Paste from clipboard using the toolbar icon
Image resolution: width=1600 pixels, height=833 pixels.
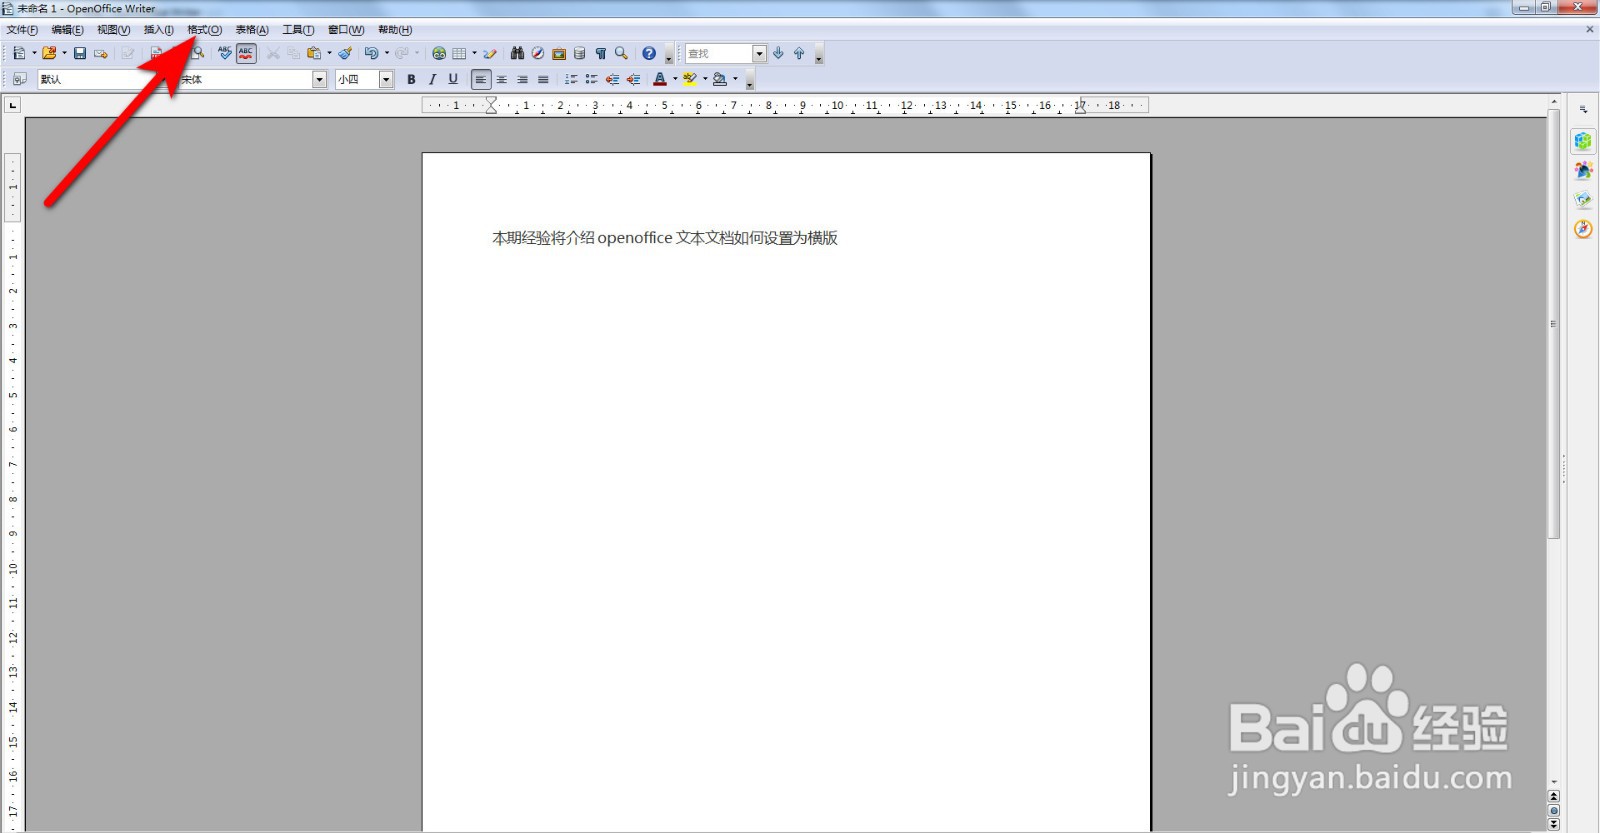pos(314,53)
